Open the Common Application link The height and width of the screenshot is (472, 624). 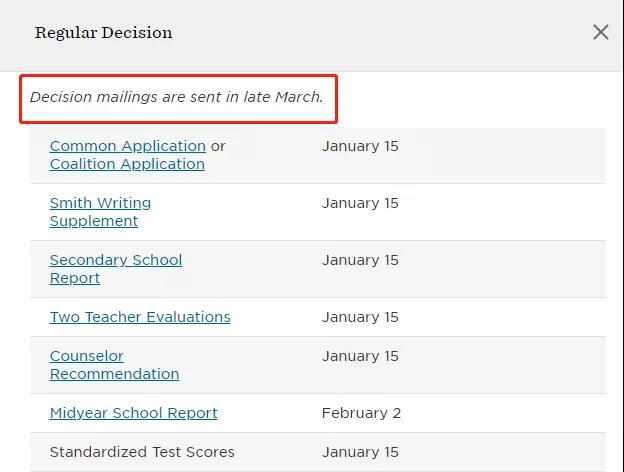127,146
